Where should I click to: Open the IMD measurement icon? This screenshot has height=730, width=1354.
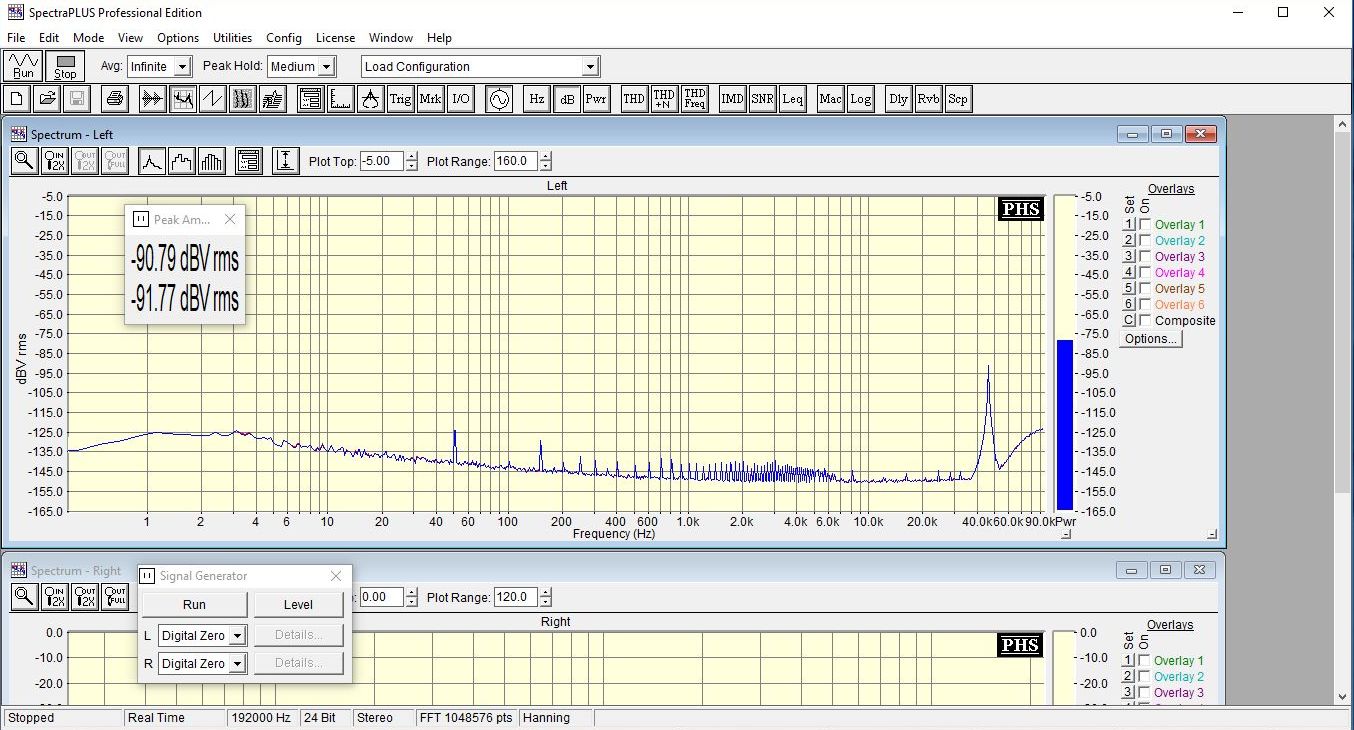click(x=733, y=99)
